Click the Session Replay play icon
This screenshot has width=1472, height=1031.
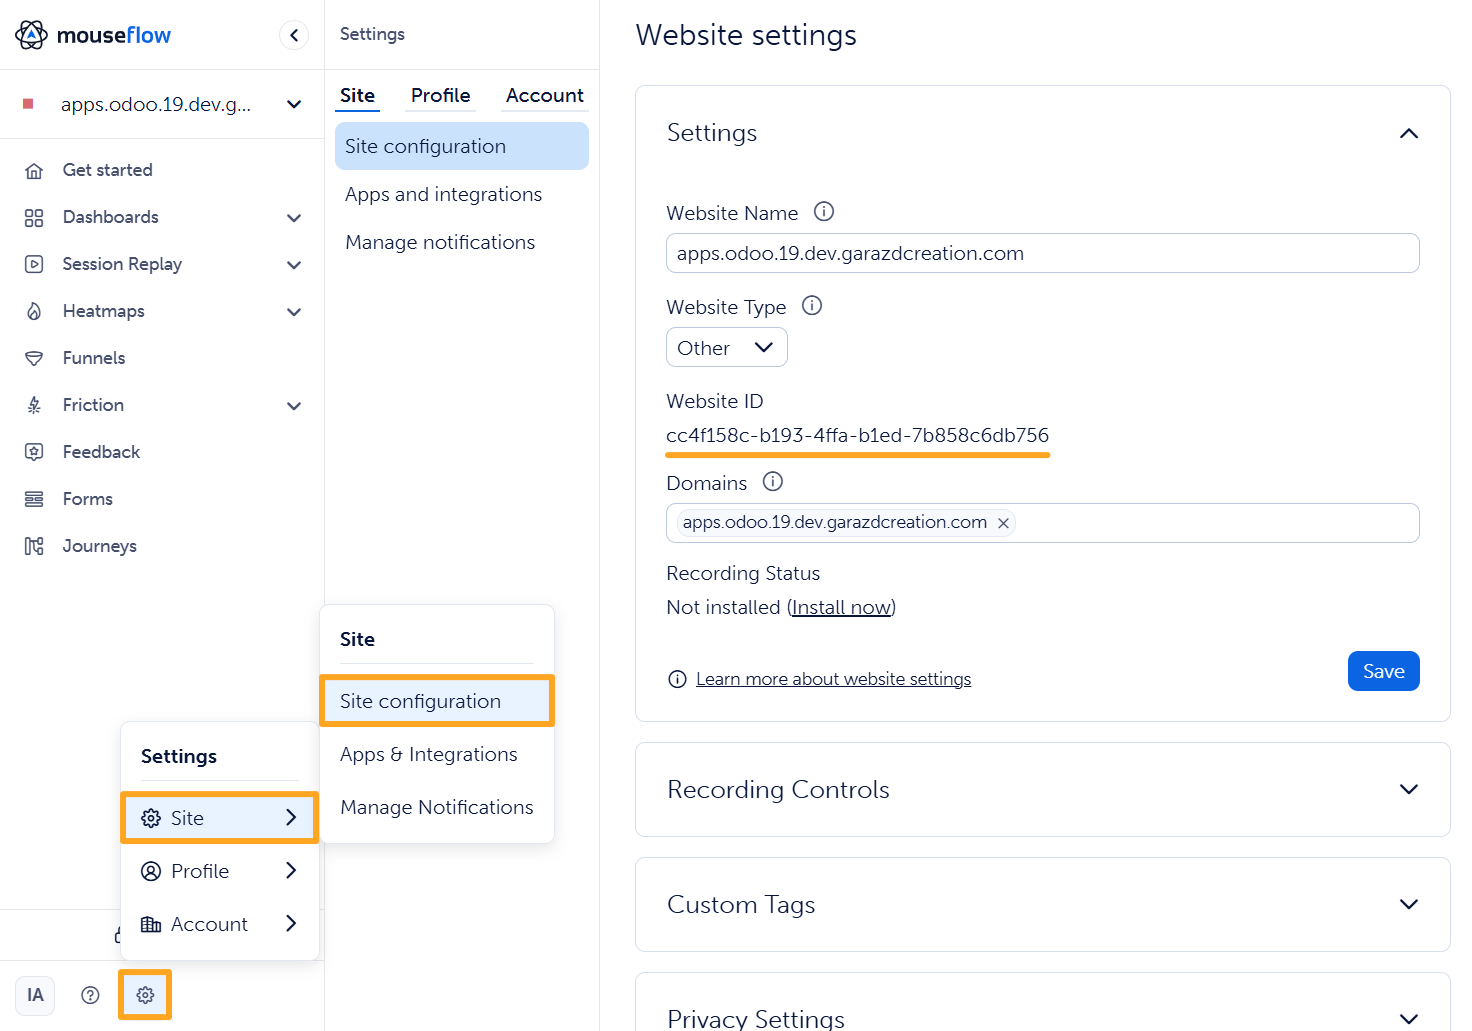[x=34, y=264]
